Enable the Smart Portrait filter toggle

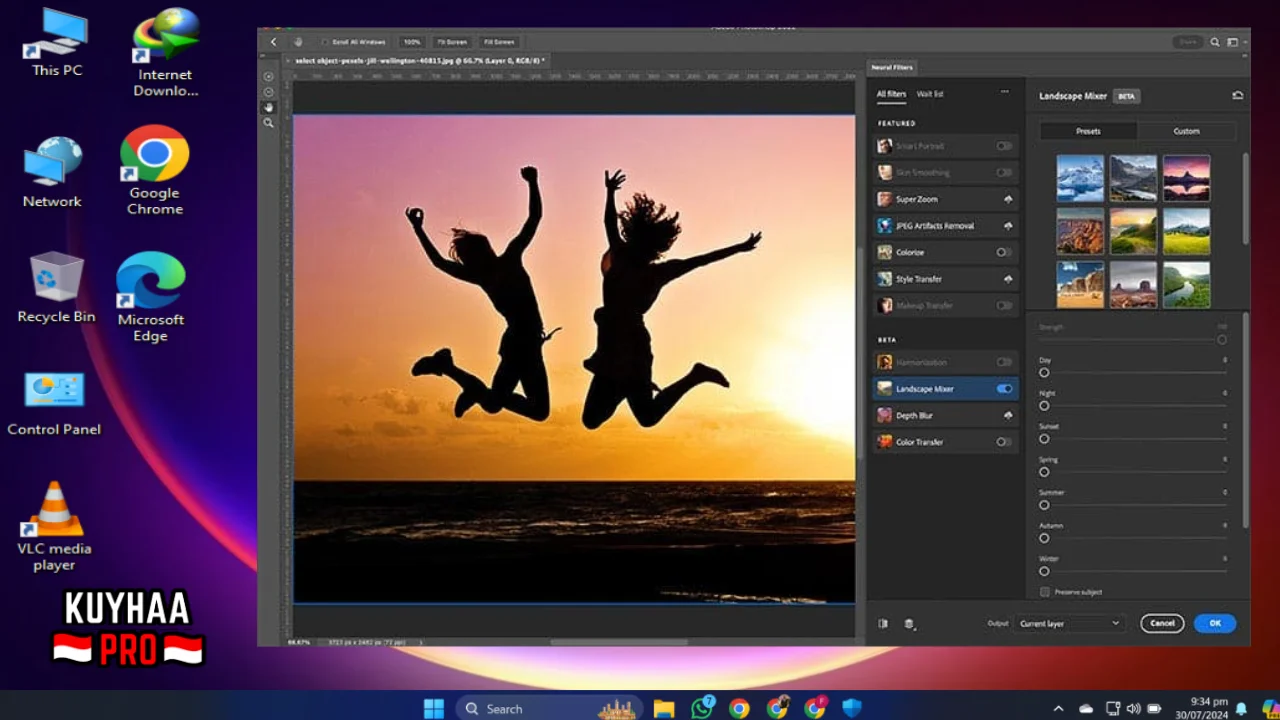click(1004, 146)
